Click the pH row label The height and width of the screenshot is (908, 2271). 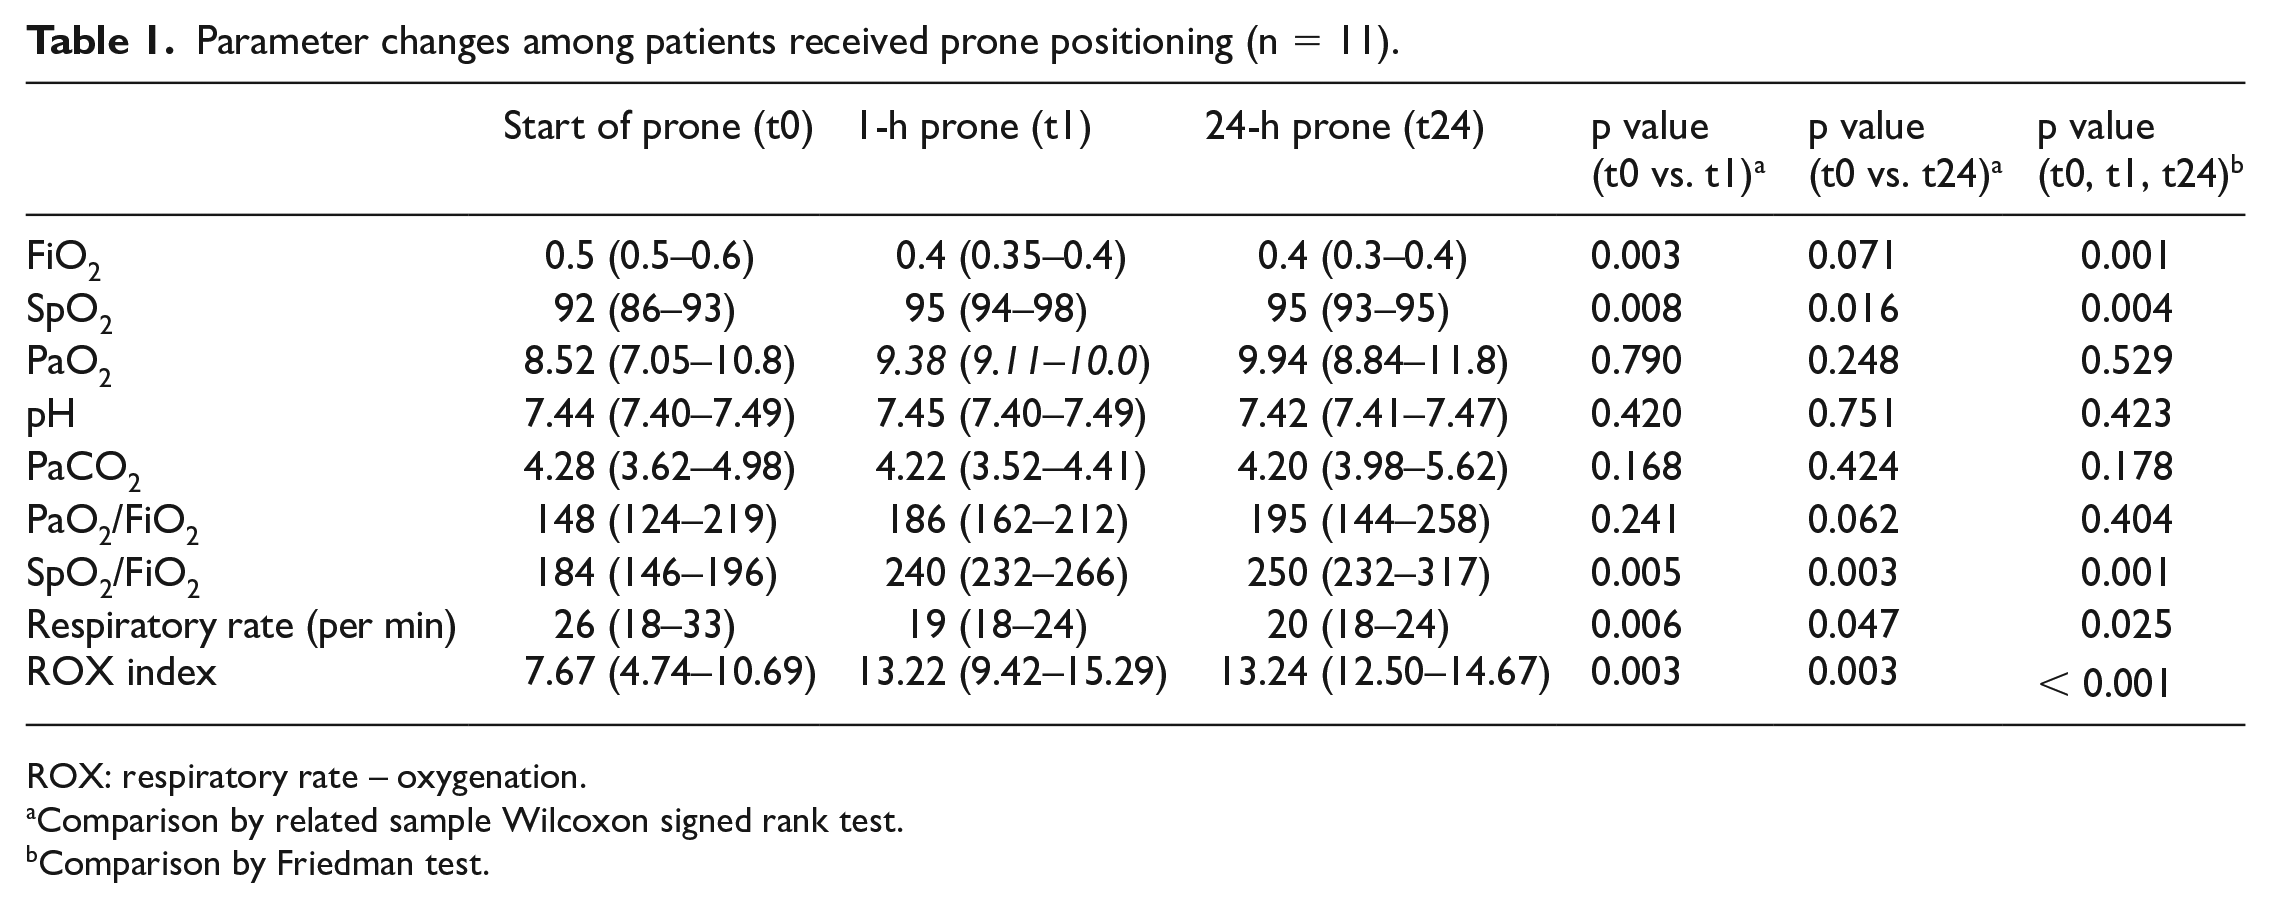[50, 415]
